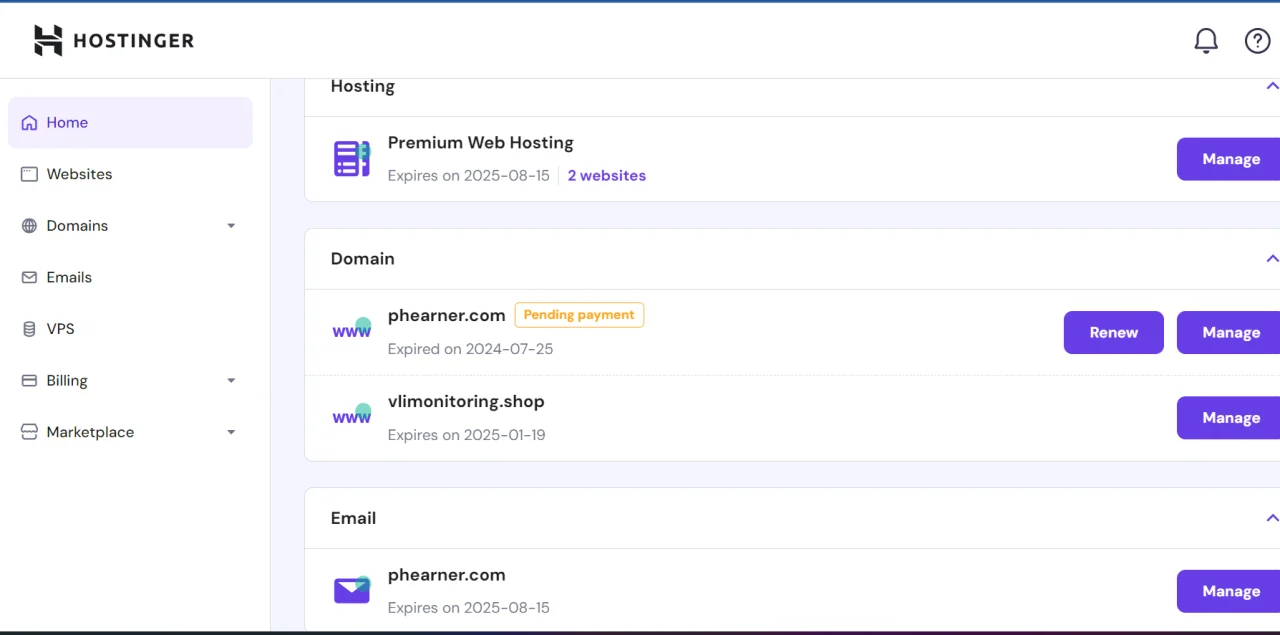The width and height of the screenshot is (1280, 635).
Task: Click the VPS database icon in sidebar
Action: (x=29, y=329)
